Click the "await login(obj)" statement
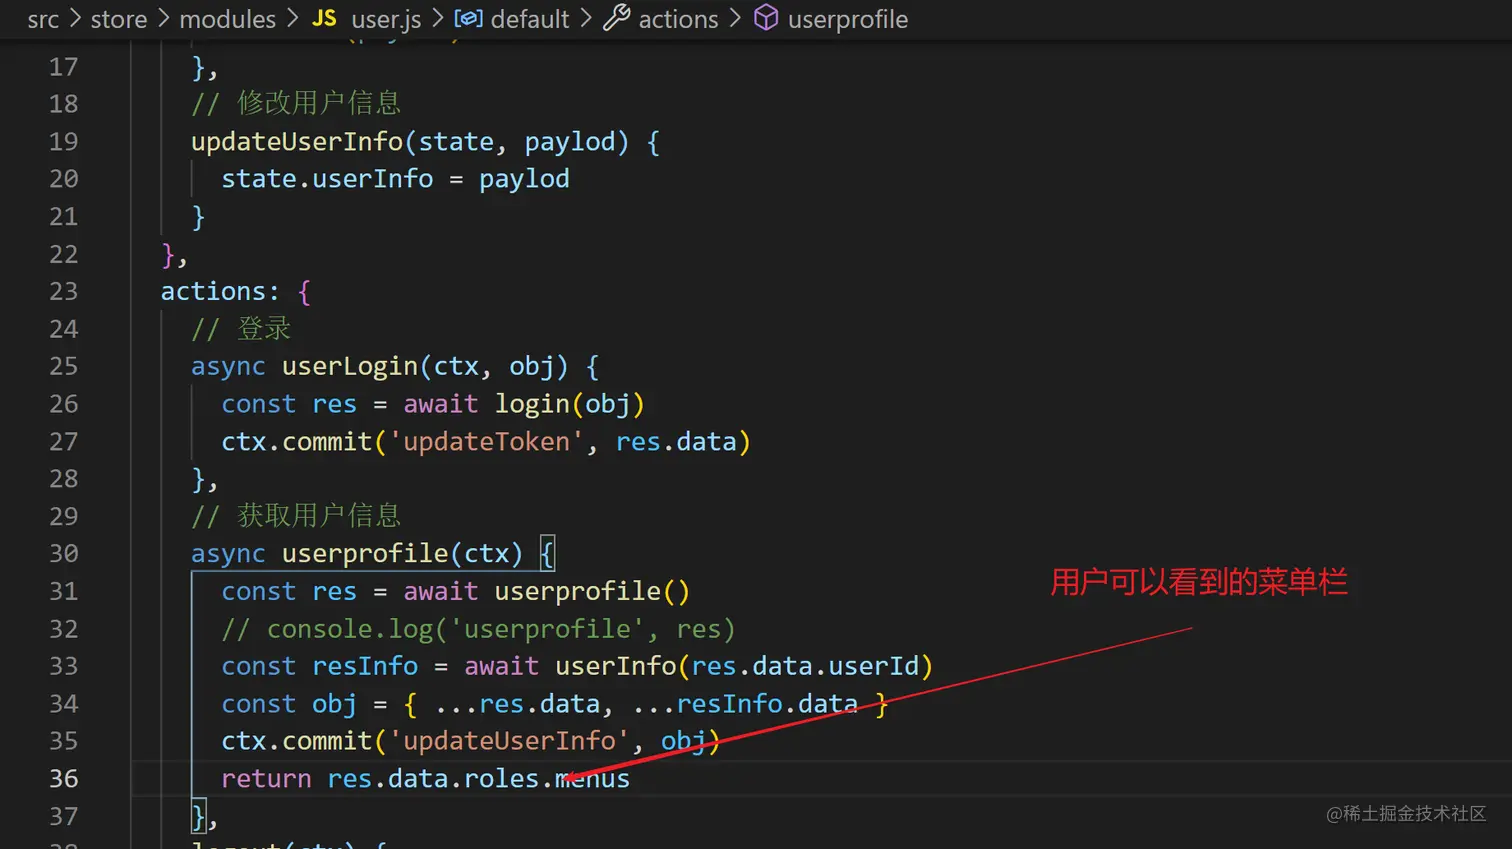The height and width of the screenshot is (849, 1512). click(x=524, y=404)
